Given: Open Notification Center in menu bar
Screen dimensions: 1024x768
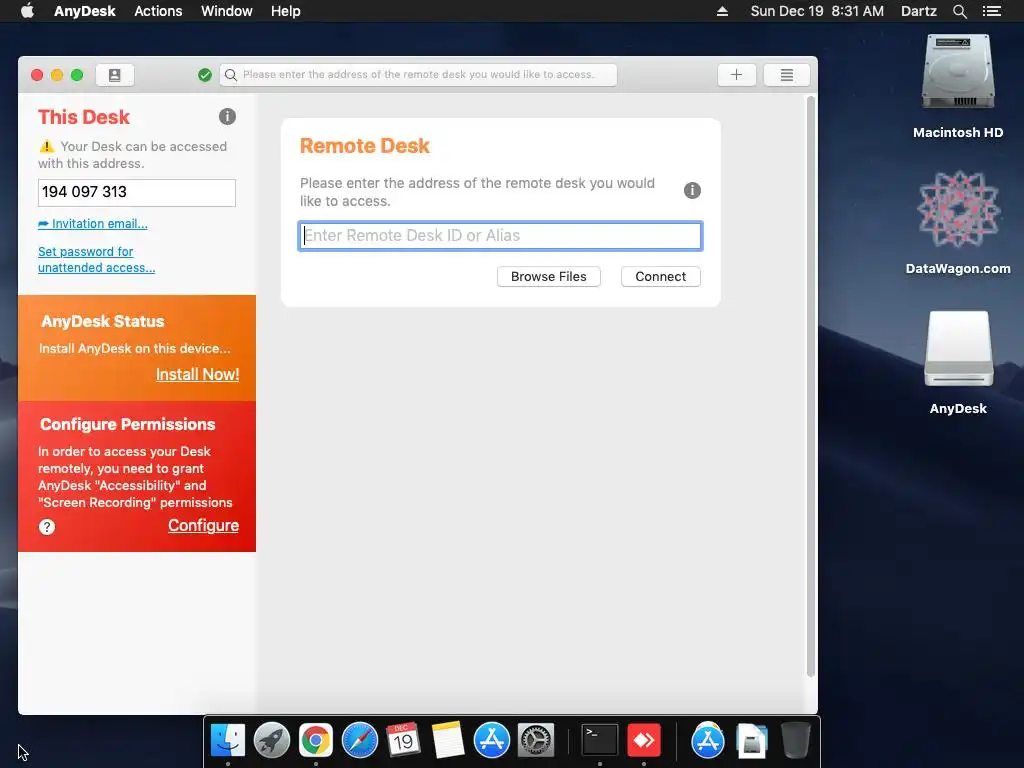Looking at the screenshot, I should (991, 11).
